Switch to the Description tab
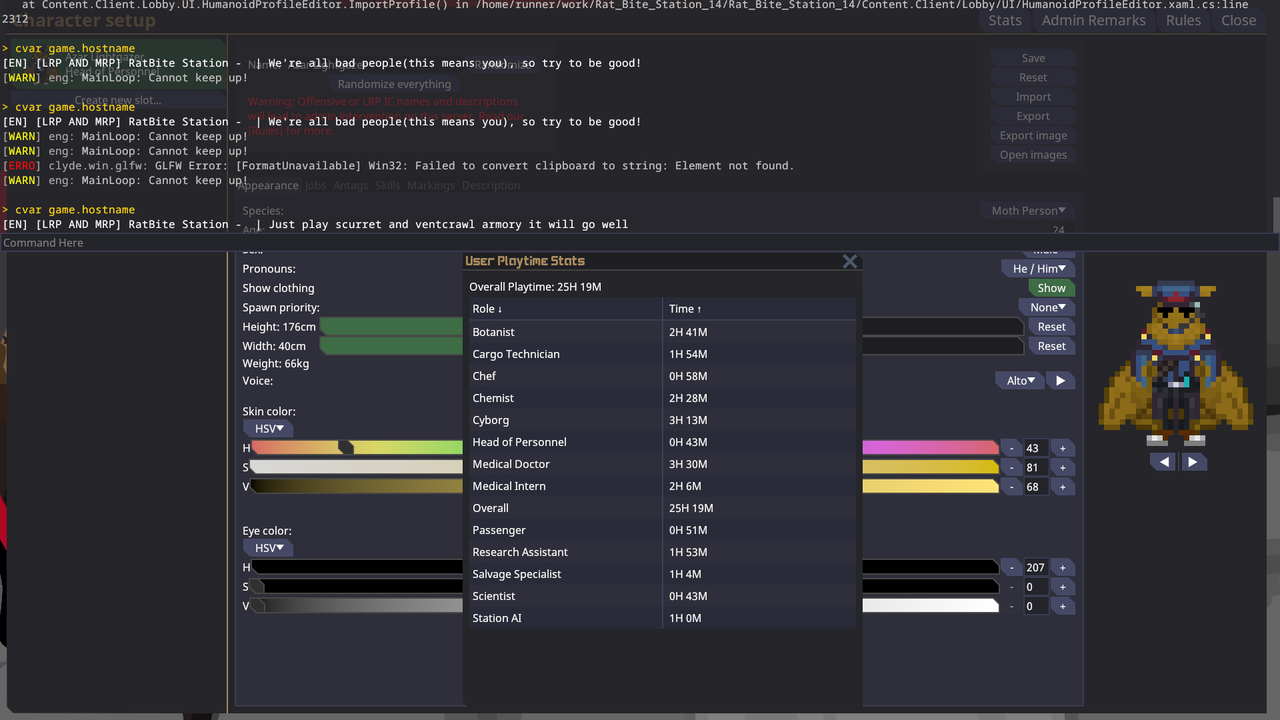Screen dimensions: 1280x720 pyautogui.click(x=491, y=185)
